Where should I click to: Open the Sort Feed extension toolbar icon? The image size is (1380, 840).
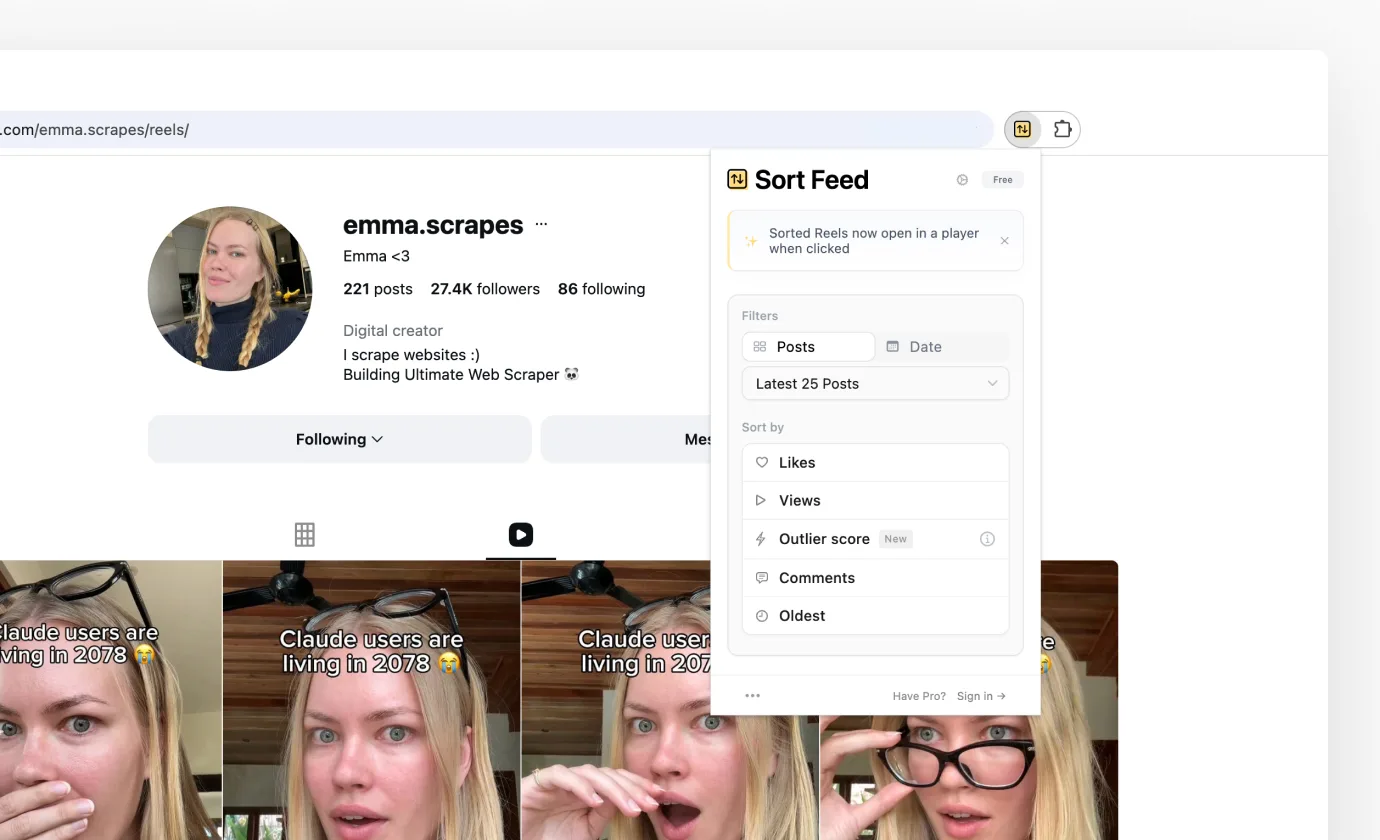click(1022, 129)
